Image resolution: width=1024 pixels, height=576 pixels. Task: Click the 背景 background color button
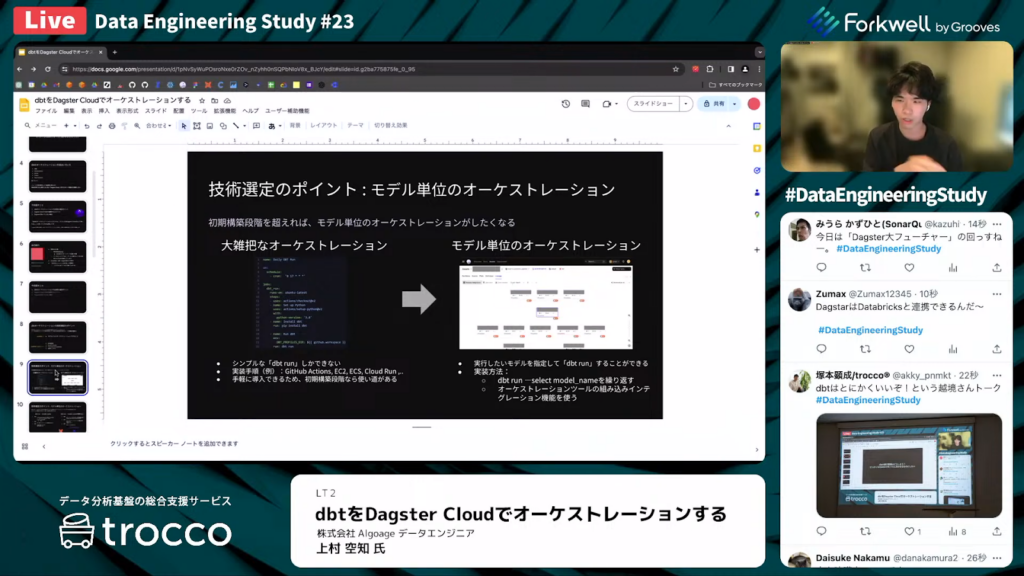point(295,126)
